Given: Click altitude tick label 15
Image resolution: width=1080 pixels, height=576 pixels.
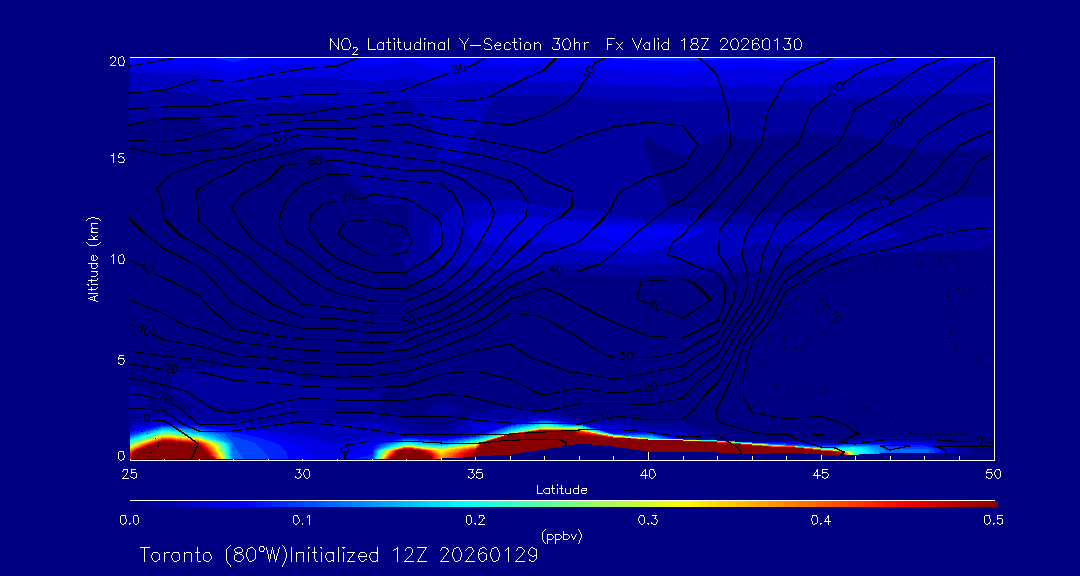Looking at the screenshot, I should [118, 159].
